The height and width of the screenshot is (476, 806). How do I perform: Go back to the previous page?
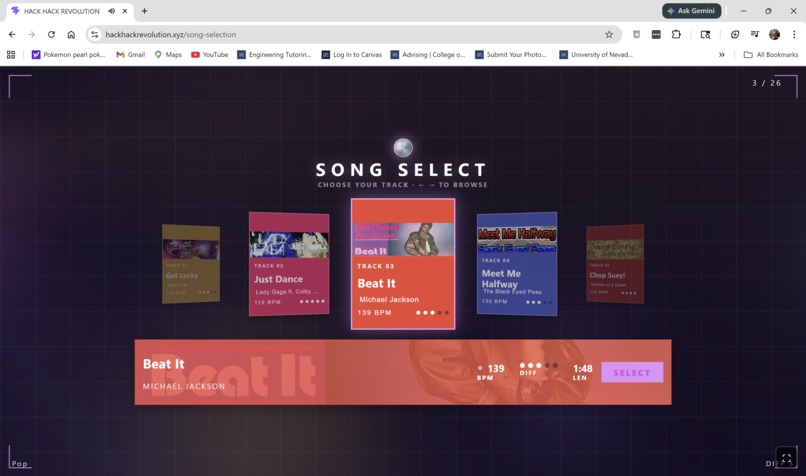point(12,34)
